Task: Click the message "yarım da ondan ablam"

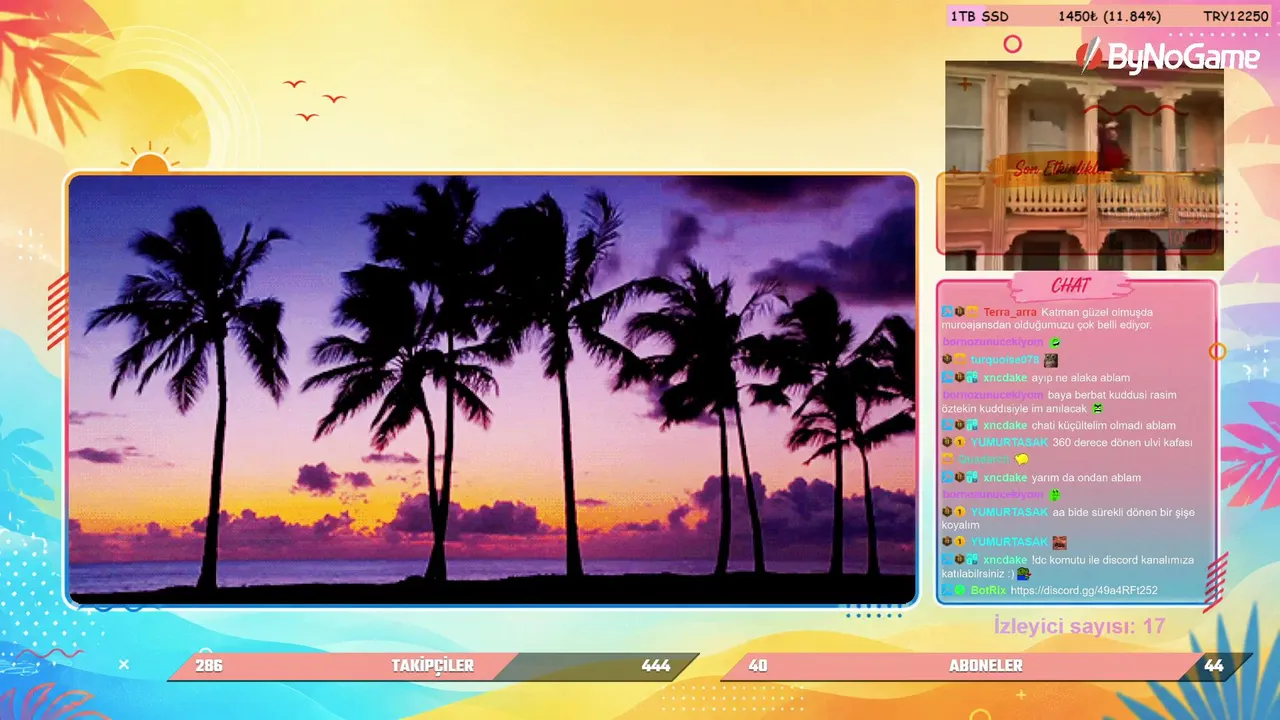Action: (1086, 478)
